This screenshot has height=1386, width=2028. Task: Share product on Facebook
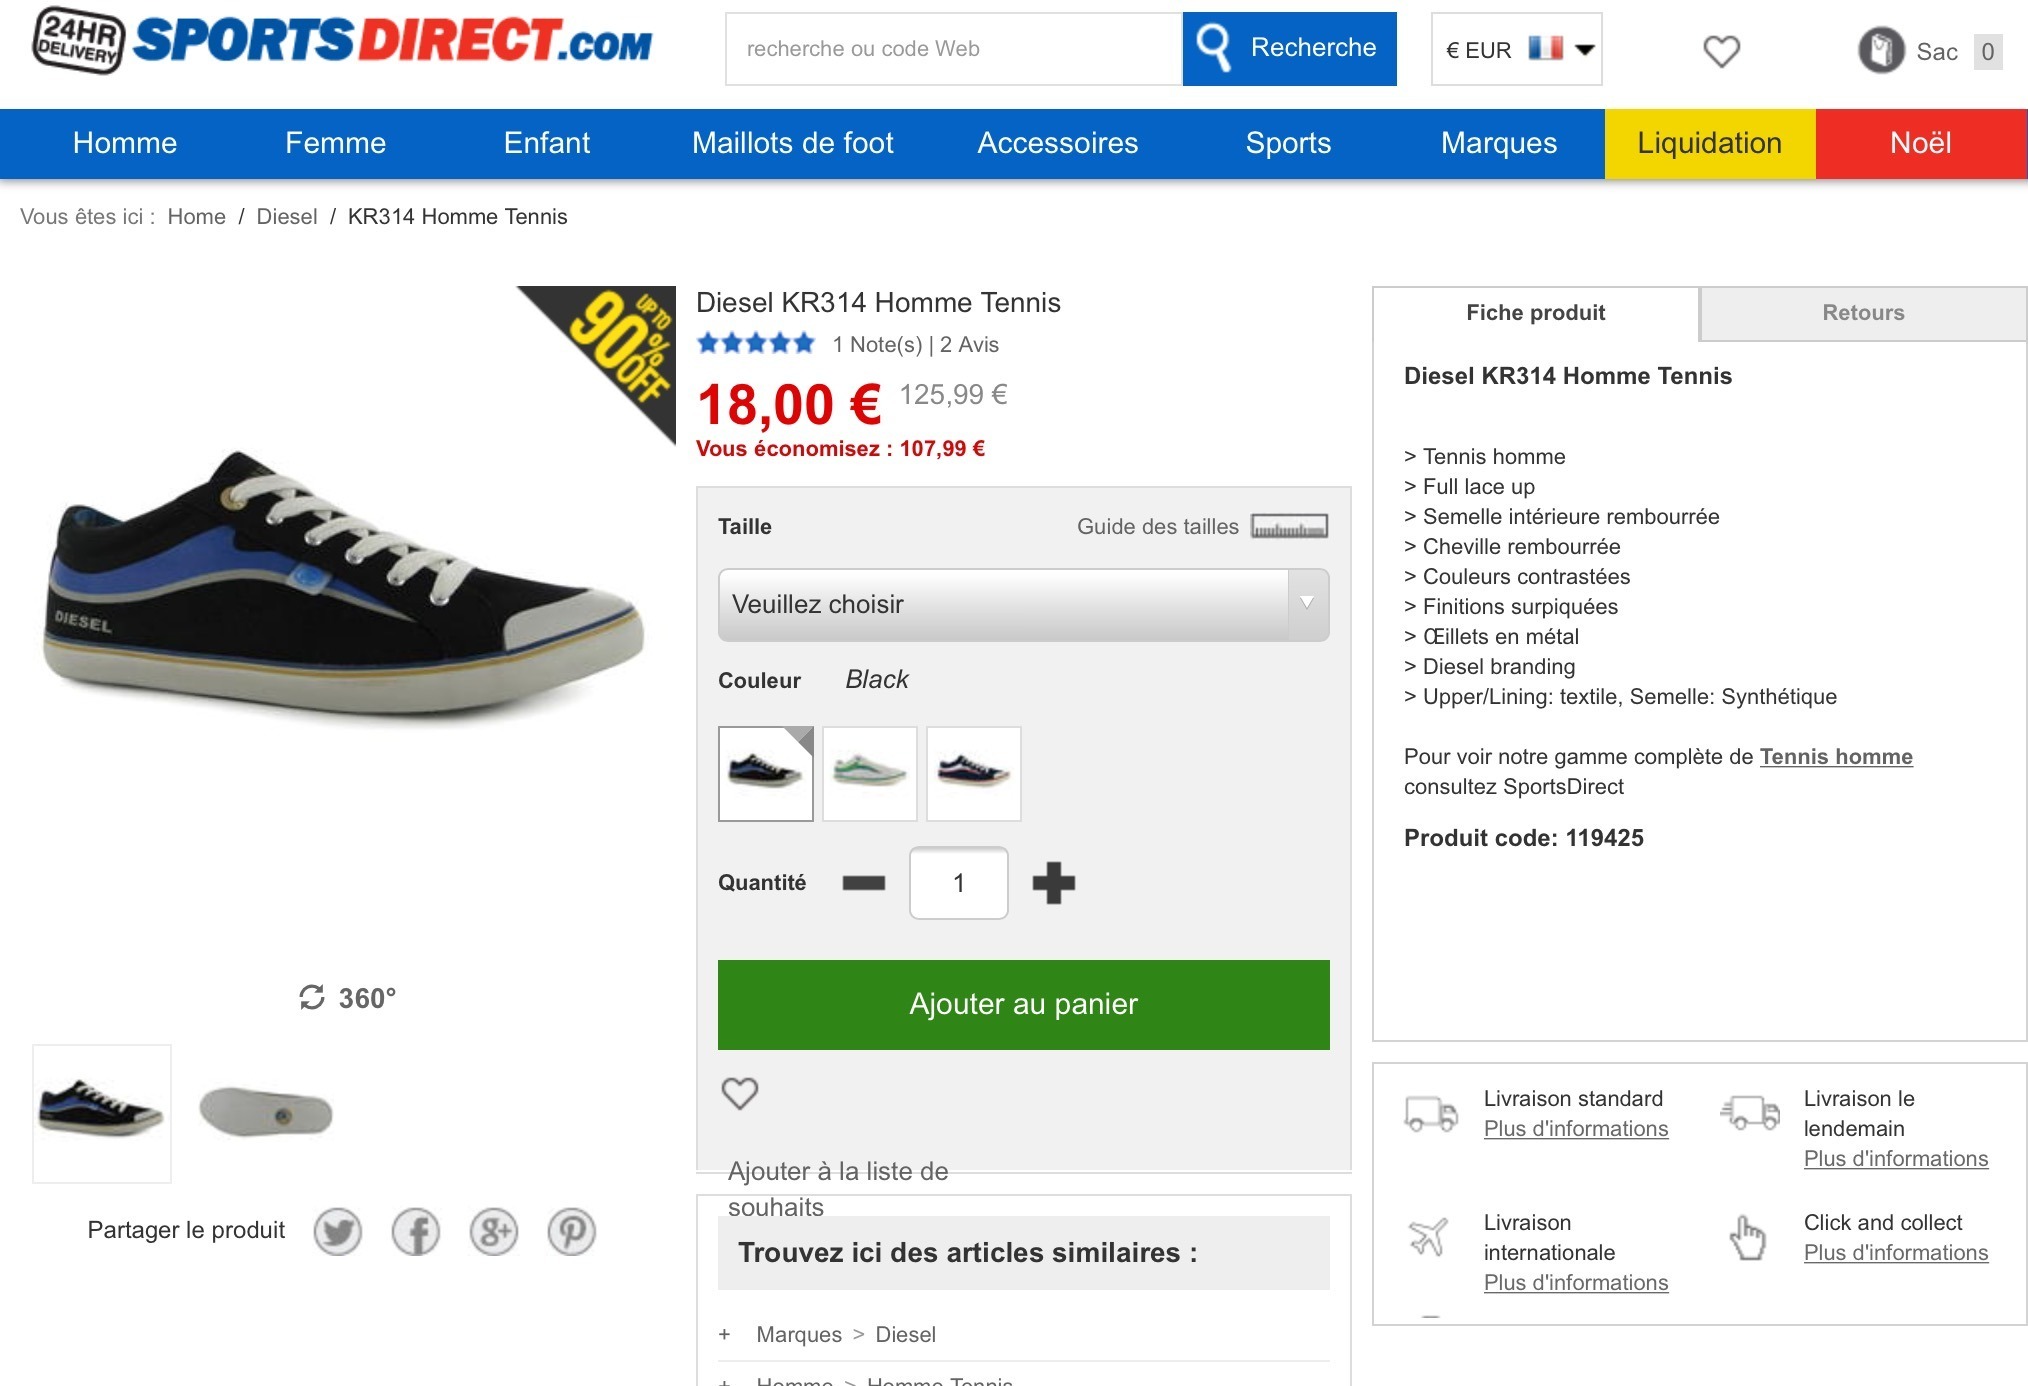click(416, 1232)
